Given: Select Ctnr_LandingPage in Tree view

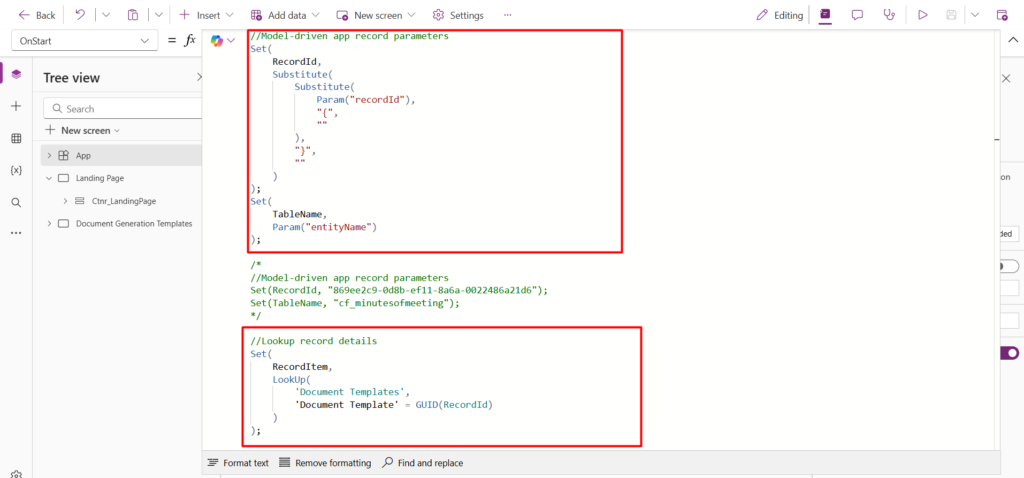Looking at the screenshot, I should point(124,201).
